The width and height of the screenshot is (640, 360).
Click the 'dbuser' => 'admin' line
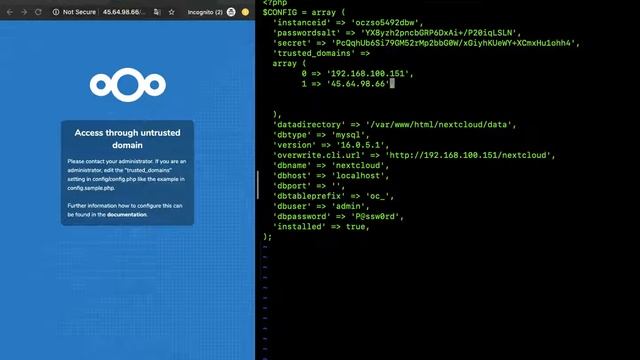[x=321, y=207]
